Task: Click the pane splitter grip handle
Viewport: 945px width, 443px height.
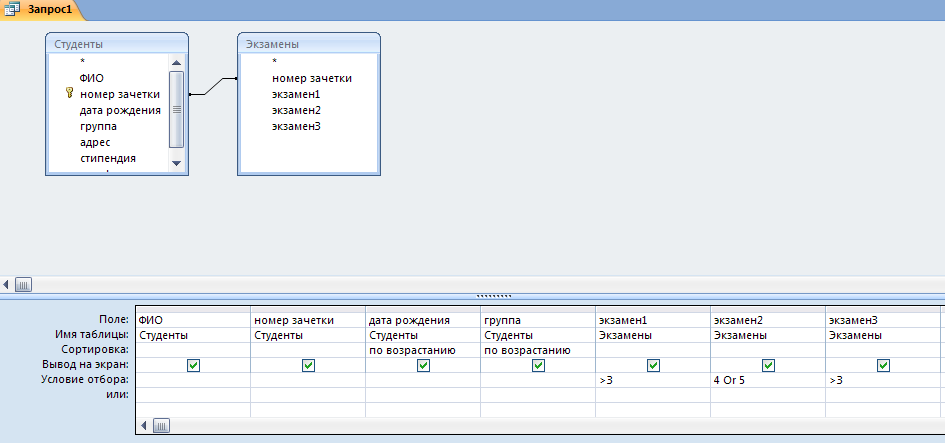Action: 494,296
